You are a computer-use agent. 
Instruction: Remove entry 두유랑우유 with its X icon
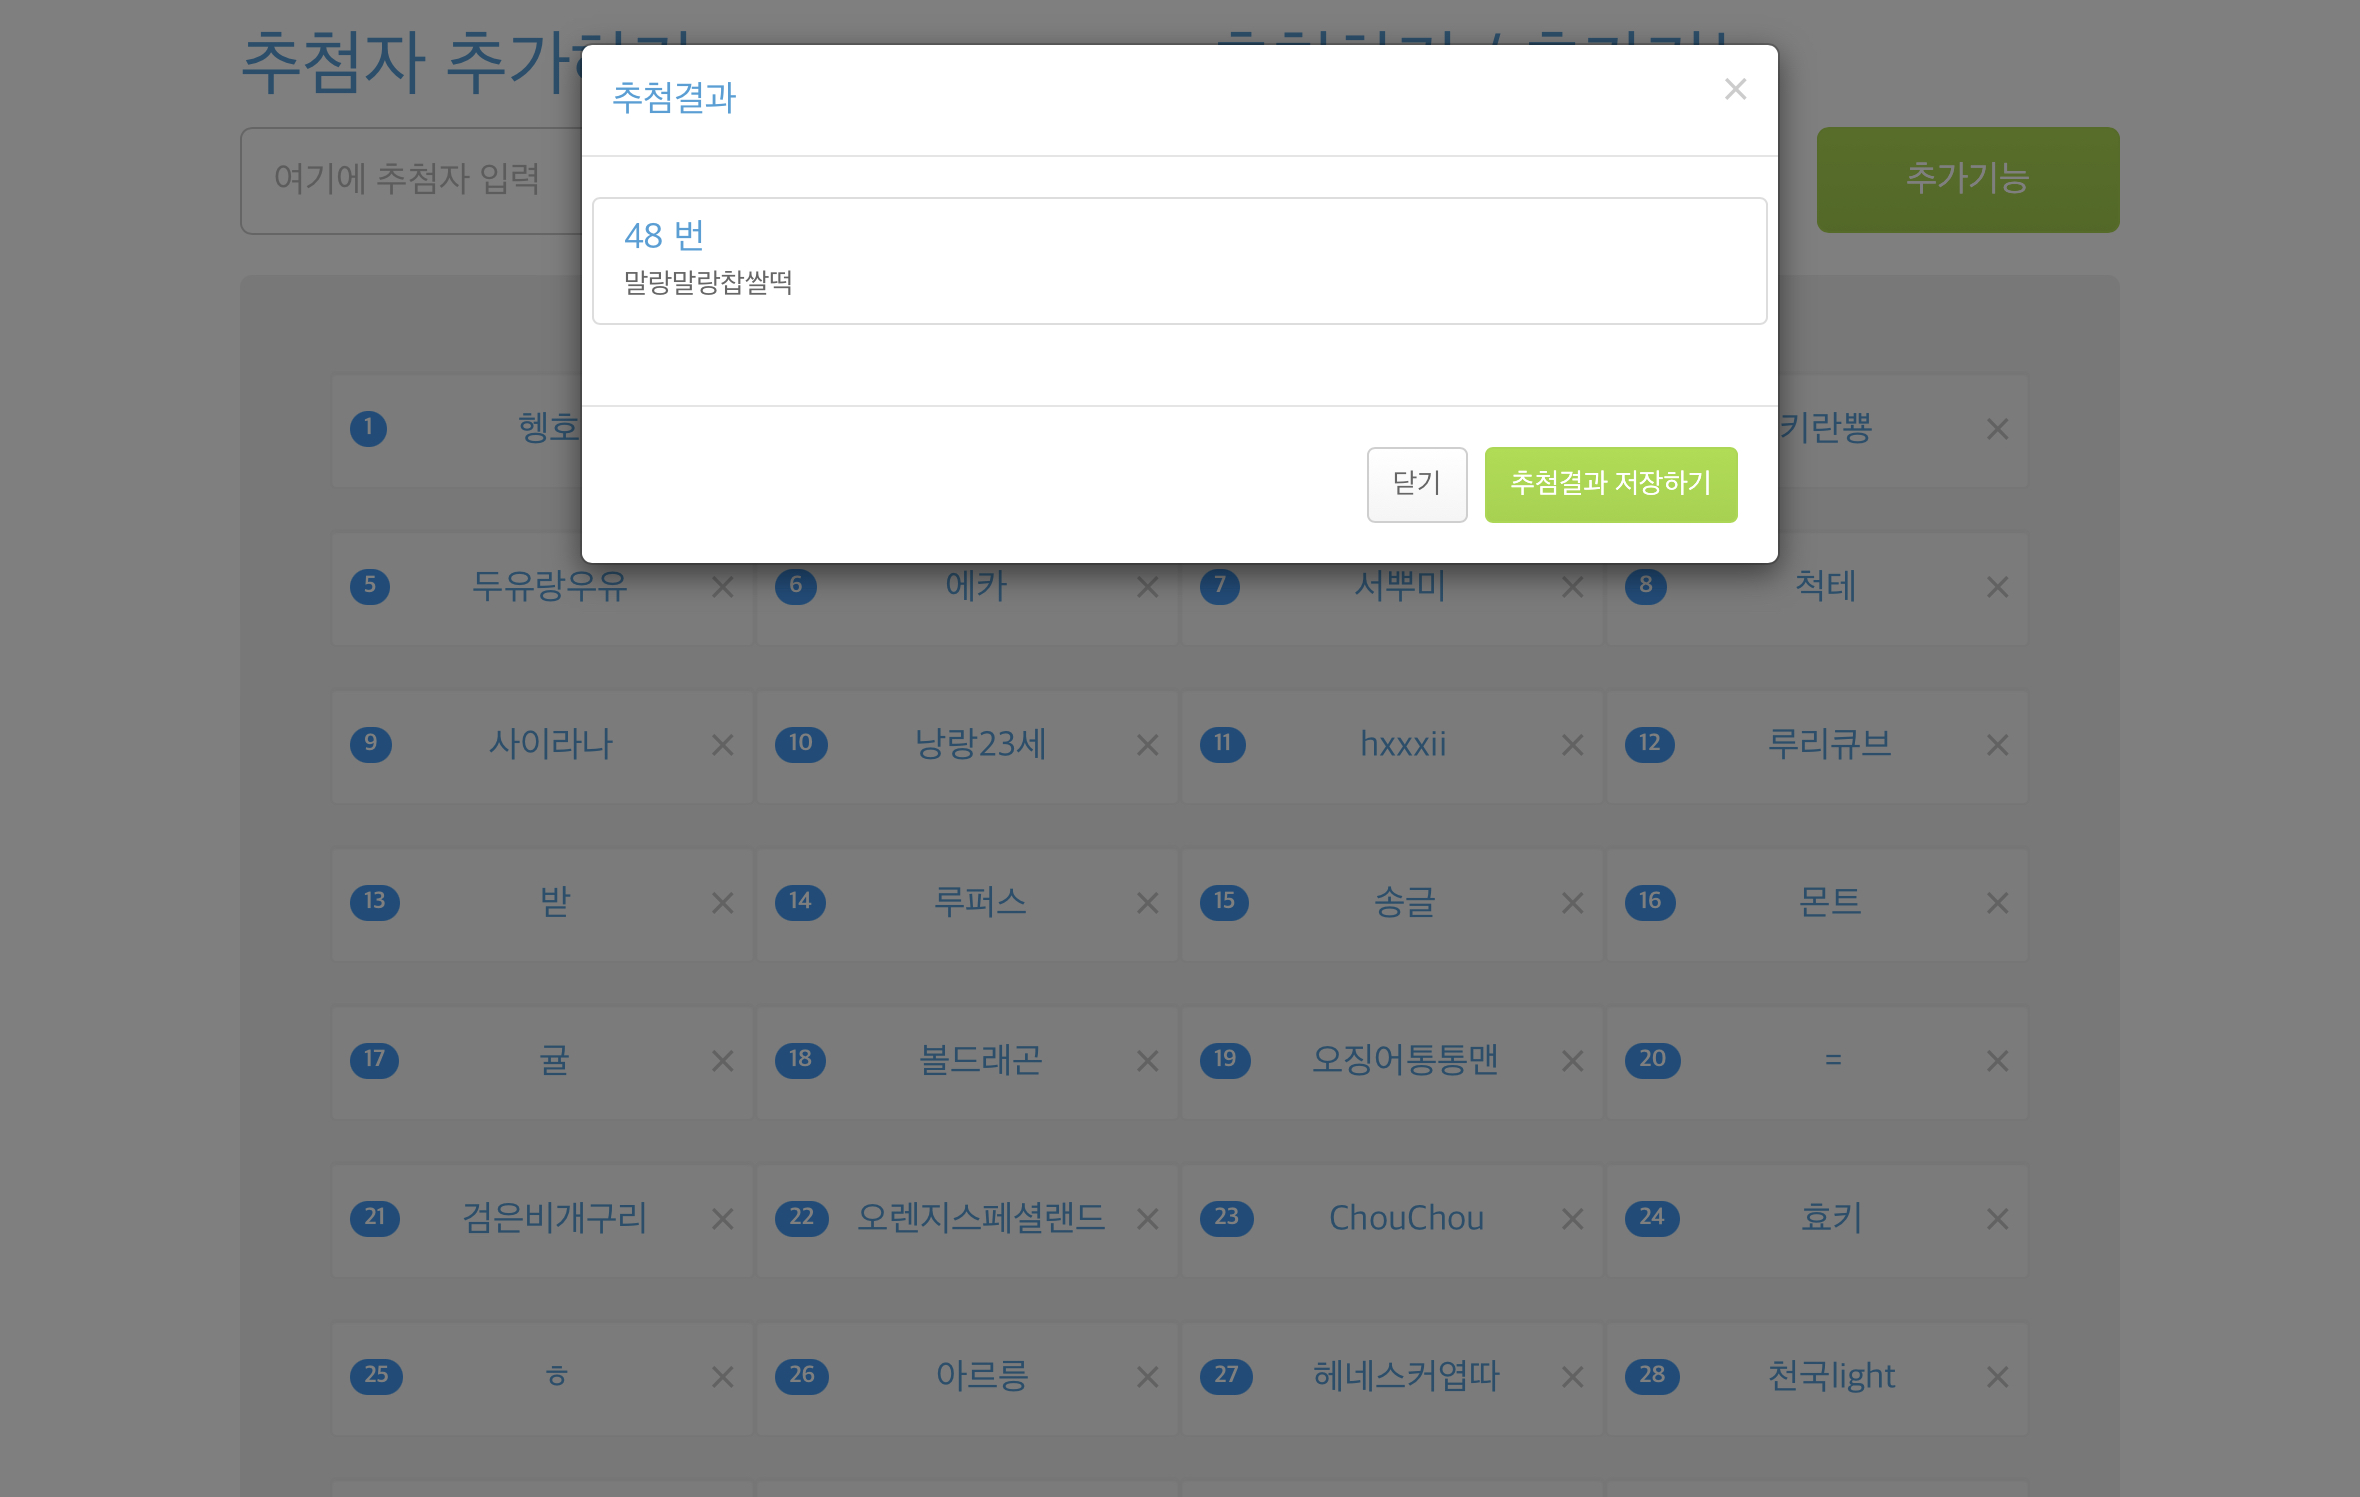[722, 587]
